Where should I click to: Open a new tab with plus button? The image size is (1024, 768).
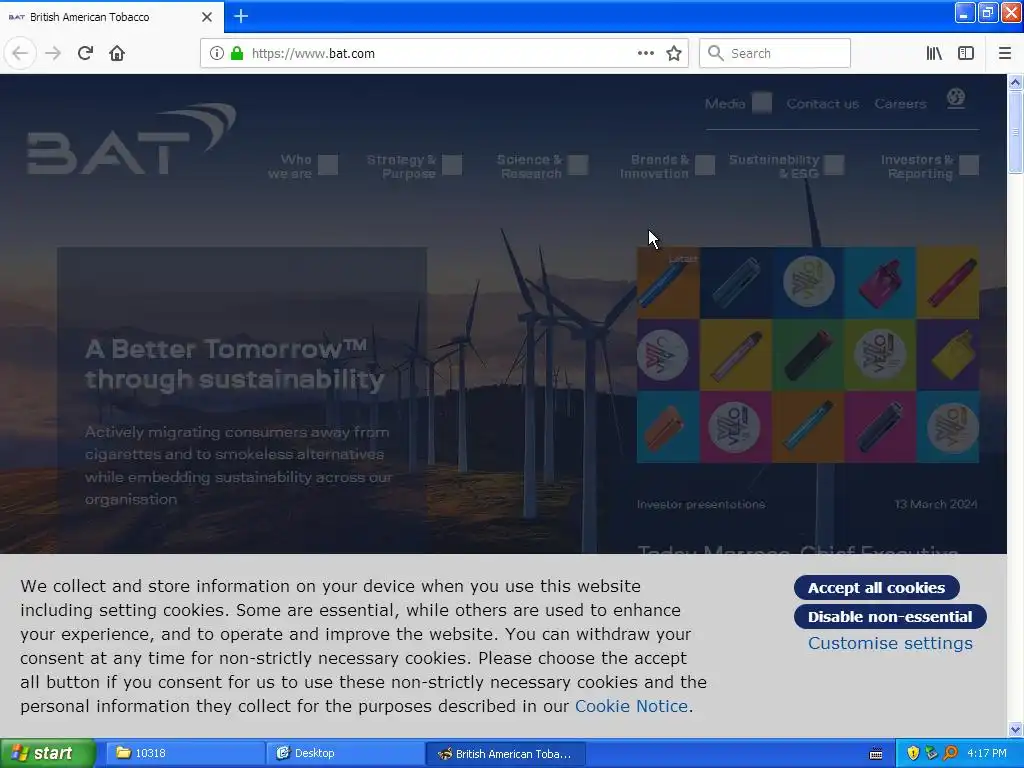(x=241, y=16)
